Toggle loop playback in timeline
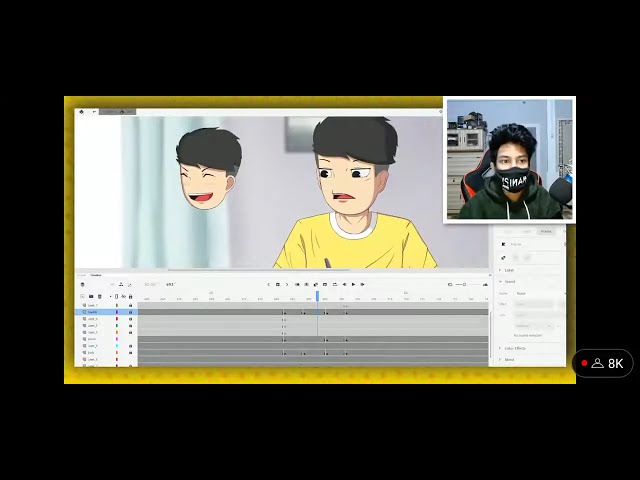Image resolution: width=640 pixels, height=480 pixels. coord(335,284)
